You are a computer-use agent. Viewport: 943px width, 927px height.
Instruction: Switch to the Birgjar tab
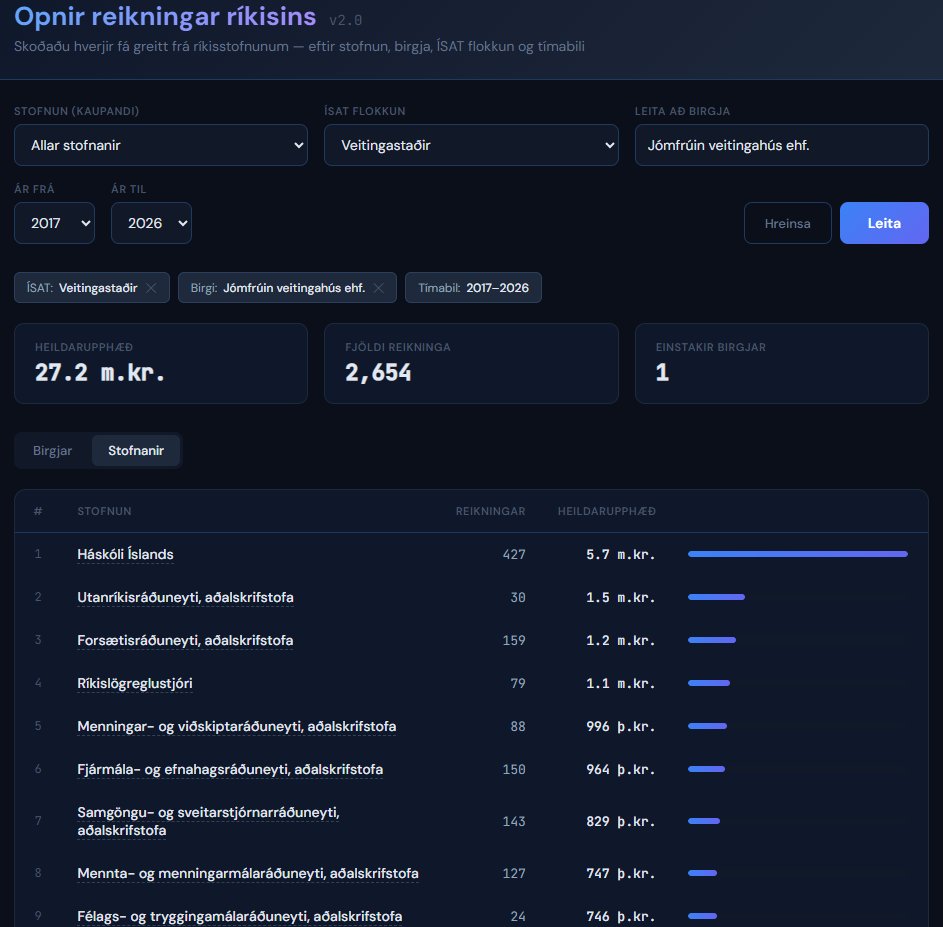(x=52, y=451)
